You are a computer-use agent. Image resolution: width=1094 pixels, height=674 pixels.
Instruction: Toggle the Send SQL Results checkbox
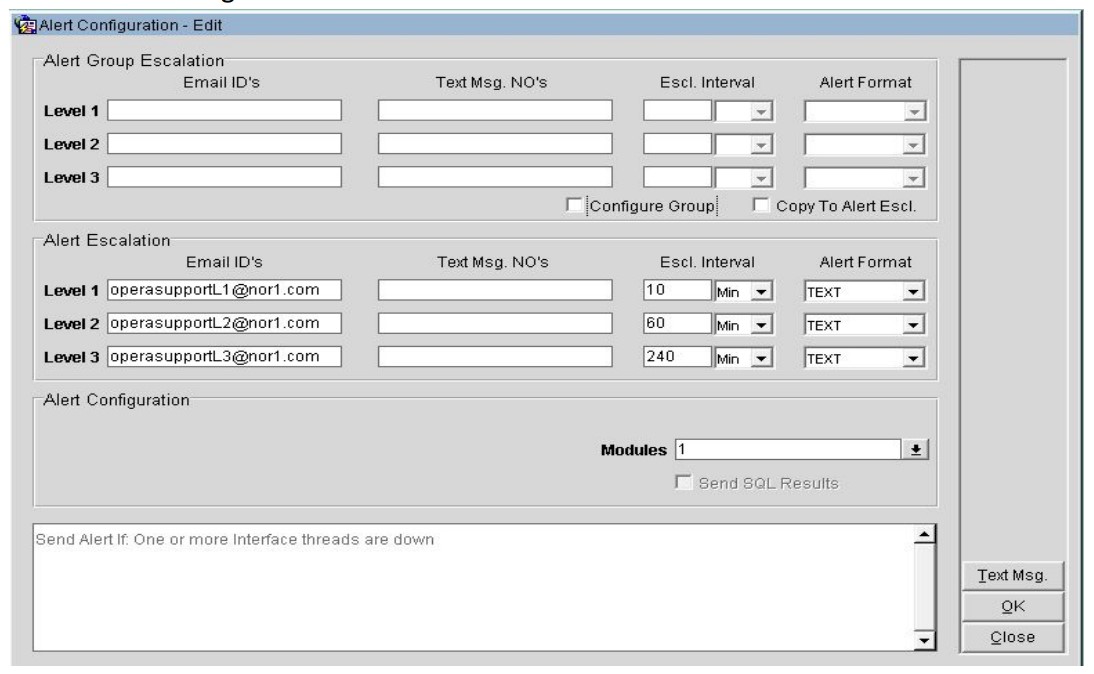click(x=684, y=483)
